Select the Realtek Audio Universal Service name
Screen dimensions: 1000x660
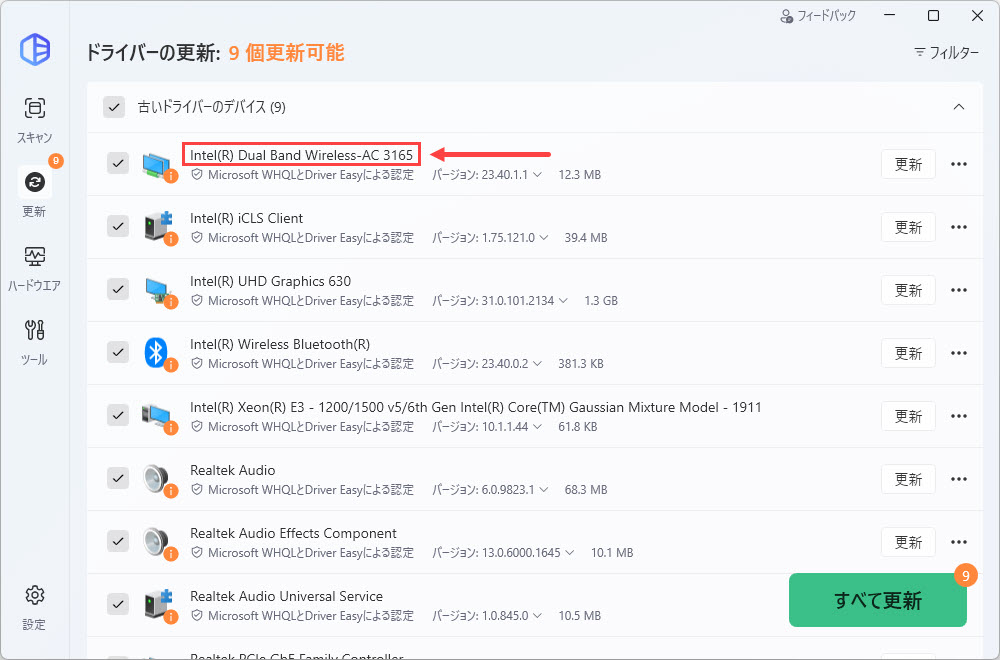point(286,596)
